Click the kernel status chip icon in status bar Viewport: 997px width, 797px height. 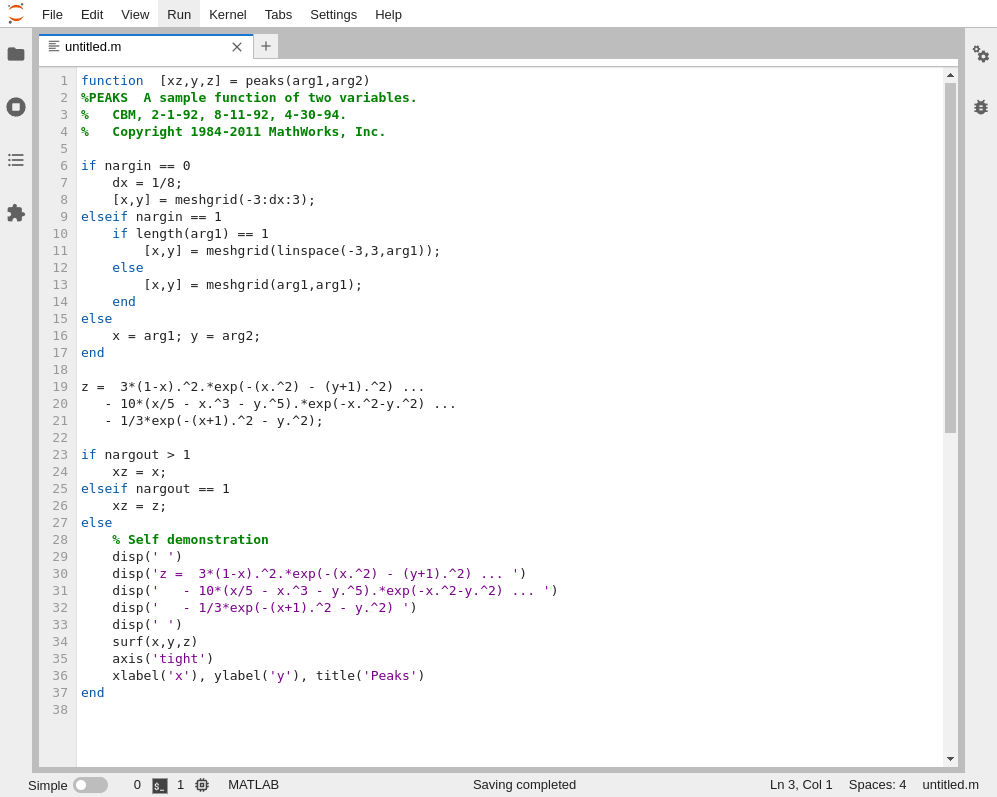click(x=202, y=785)
